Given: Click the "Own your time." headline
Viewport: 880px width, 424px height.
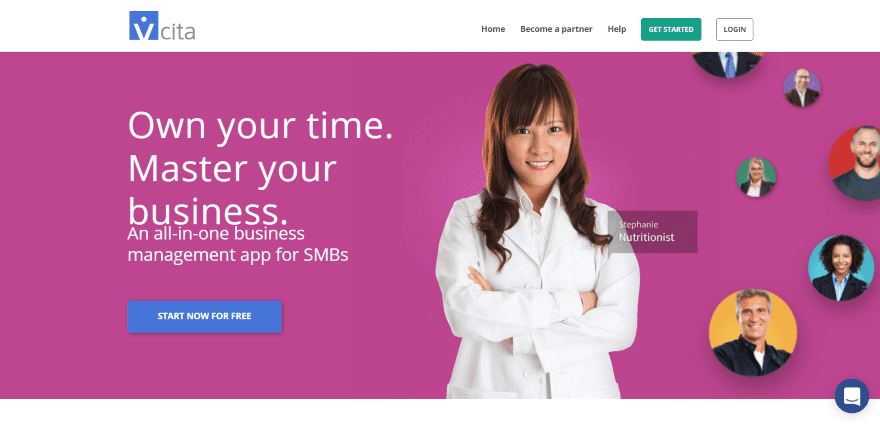Looking at the screenshot, I should coord(260,125).
